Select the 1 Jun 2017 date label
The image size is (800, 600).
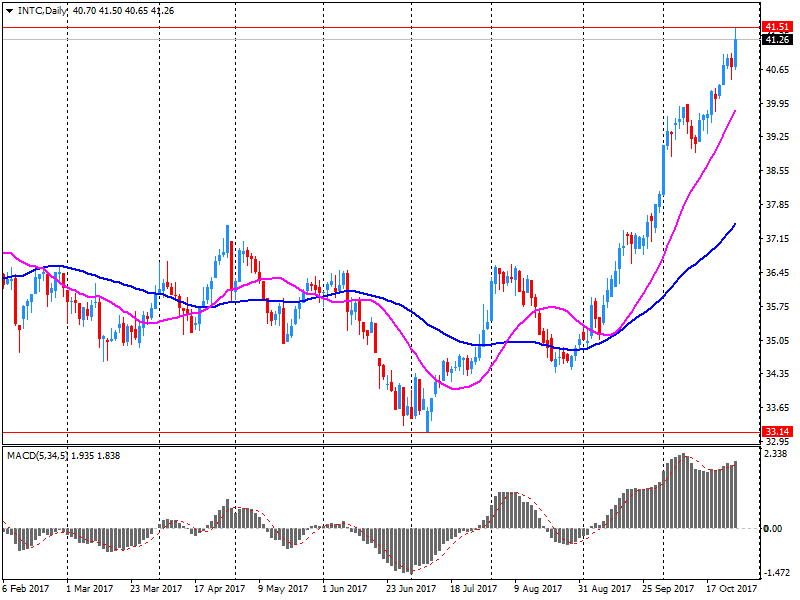click(x=344, y=589)
